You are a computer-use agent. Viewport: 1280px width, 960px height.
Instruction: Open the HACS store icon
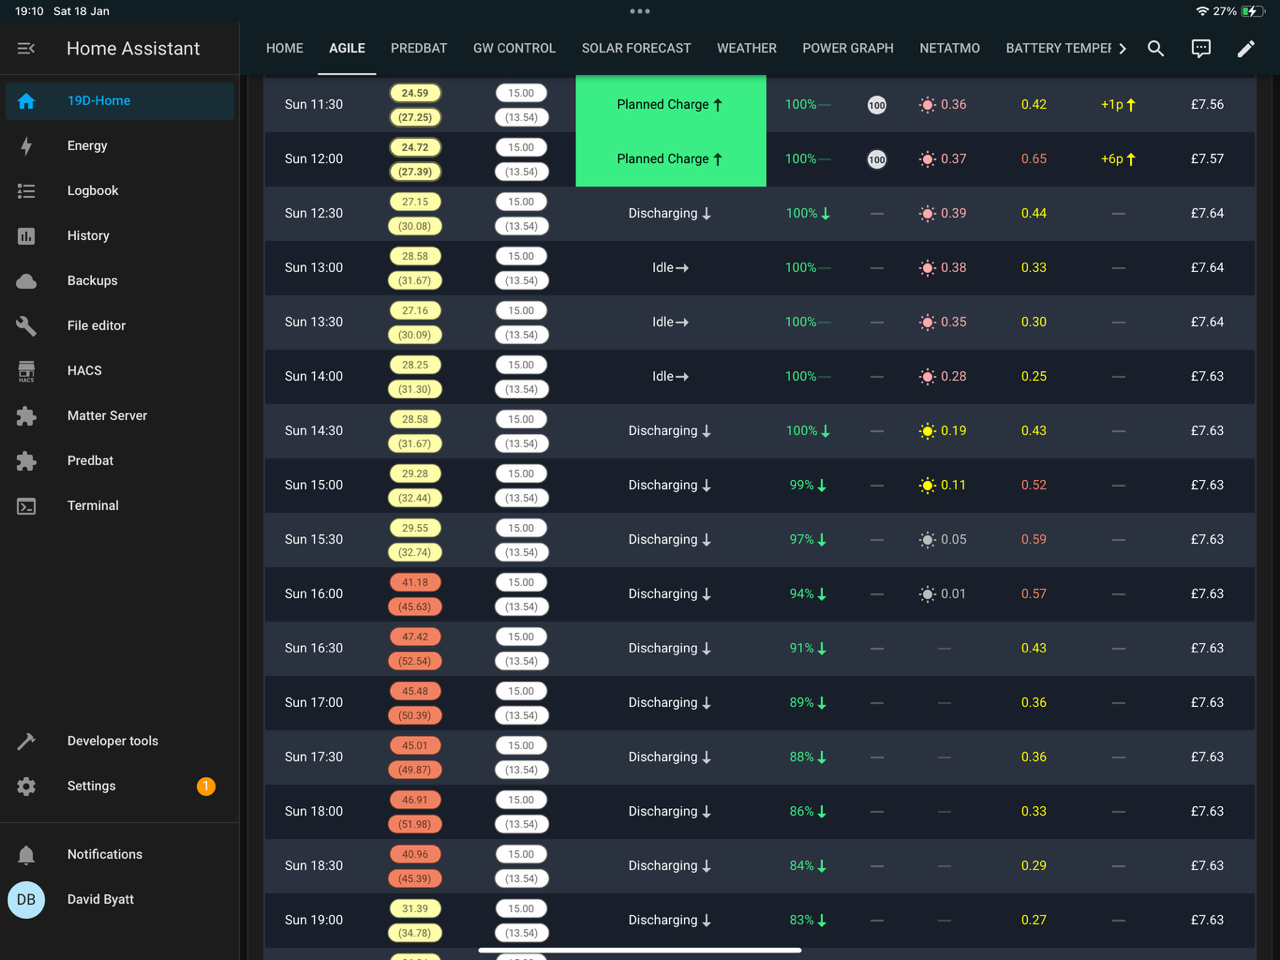point(27,371)
